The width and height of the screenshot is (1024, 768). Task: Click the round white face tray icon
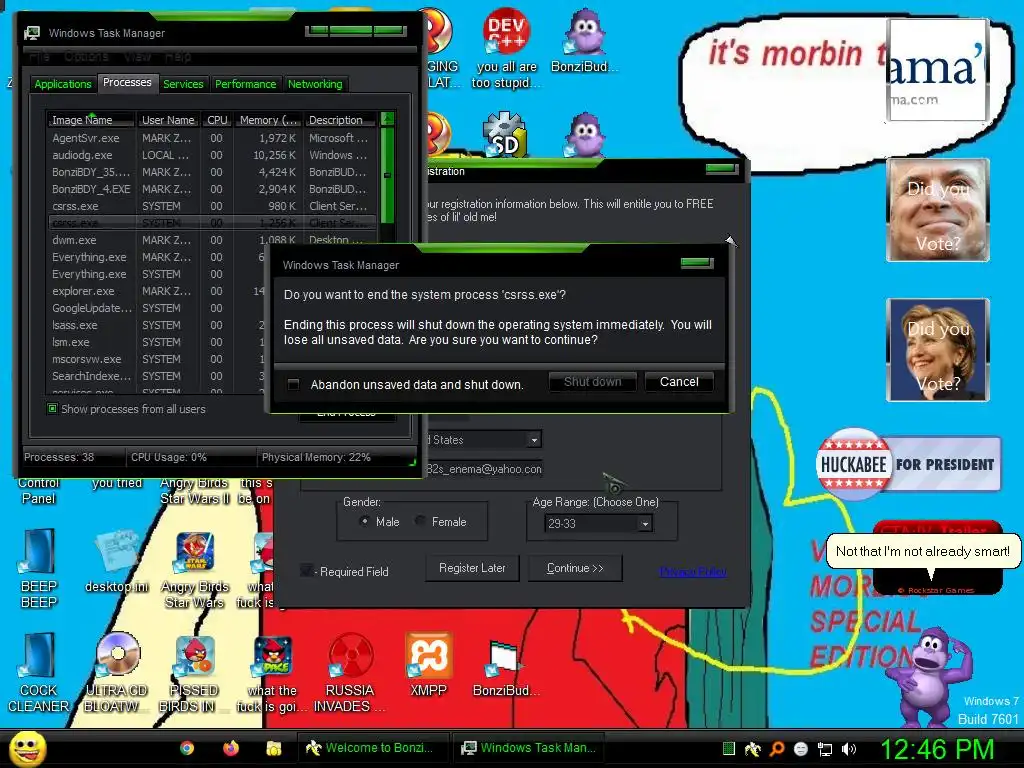pos(801,749)
